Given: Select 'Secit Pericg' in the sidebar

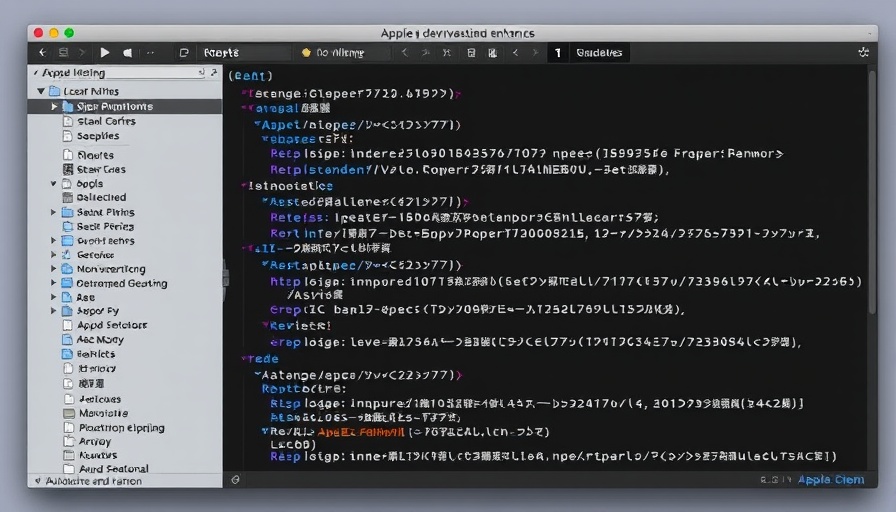Looking at the screenshot, I should pyautogui.click(x=105, y=226).
